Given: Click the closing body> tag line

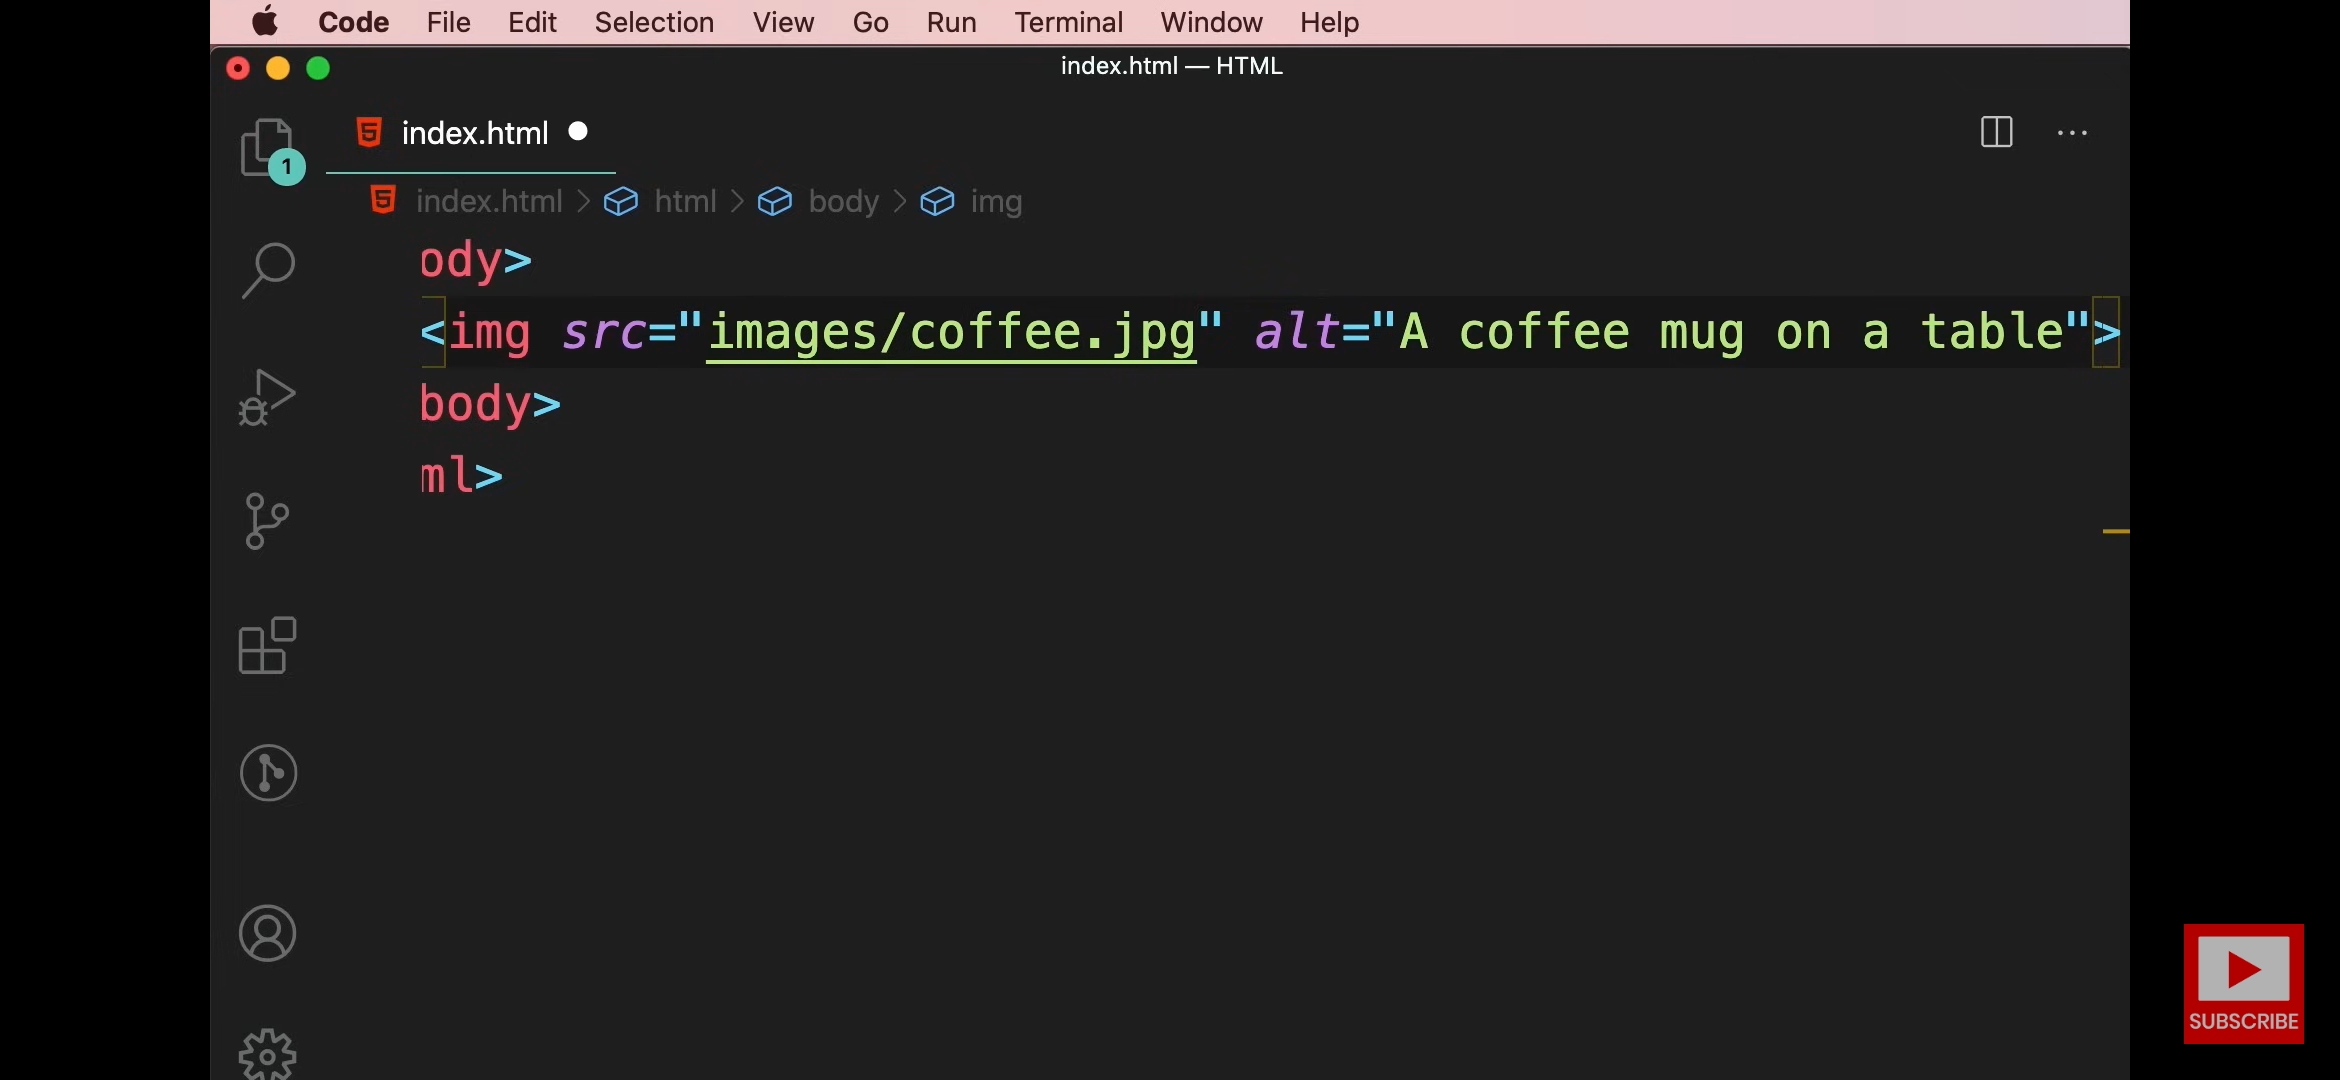Looking at the screenshot, I should coord(490,404).
